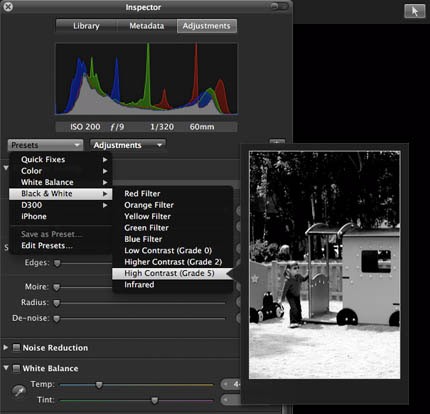Expand the Color presets submenu
Image resolution: width=430 pixels, height=414 pixels.
pos(61,171)
